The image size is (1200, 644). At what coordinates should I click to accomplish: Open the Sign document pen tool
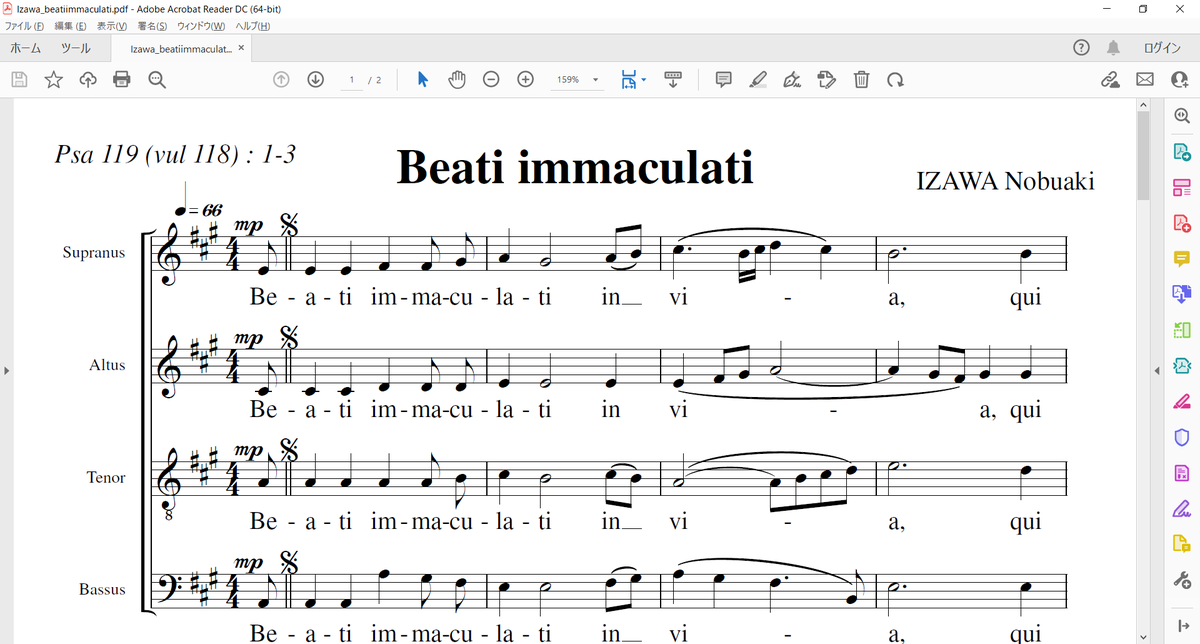click(x=792, y=80)
